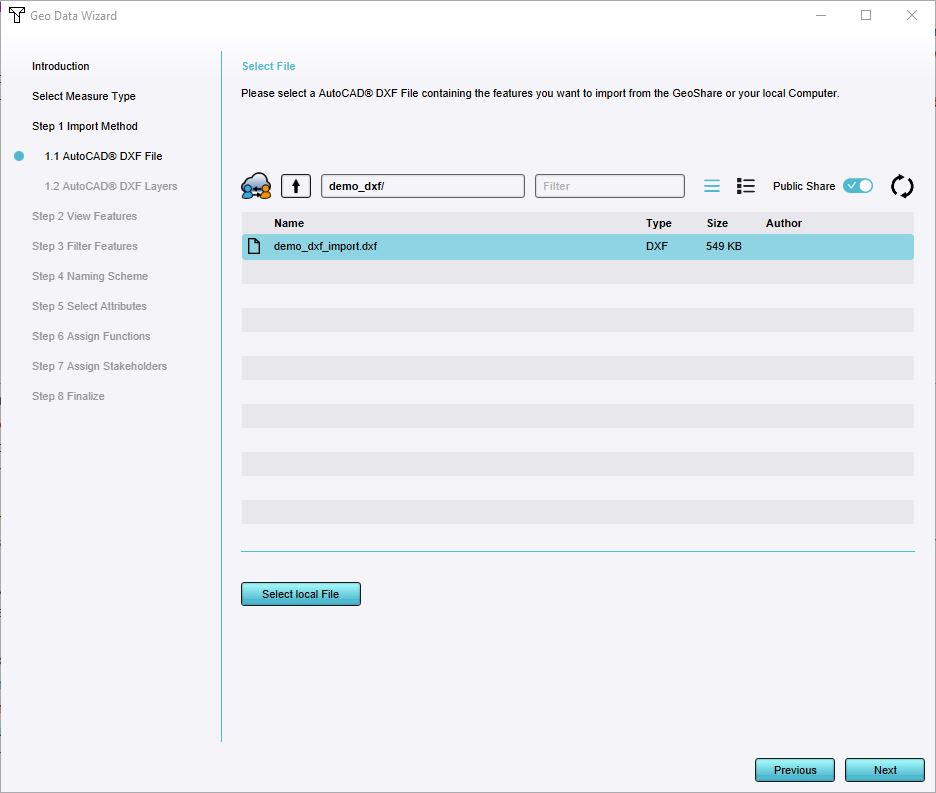Go to Select Measure Type step
The image size is (936, 793).
click(84, 96)
